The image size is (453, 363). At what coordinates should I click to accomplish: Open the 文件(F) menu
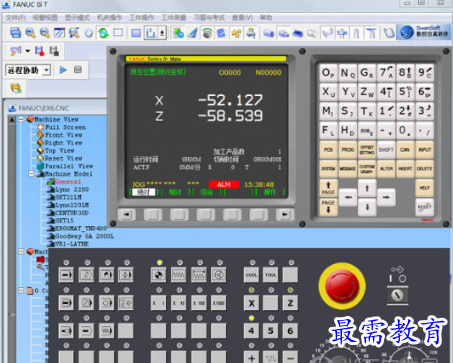pos(16,18)
